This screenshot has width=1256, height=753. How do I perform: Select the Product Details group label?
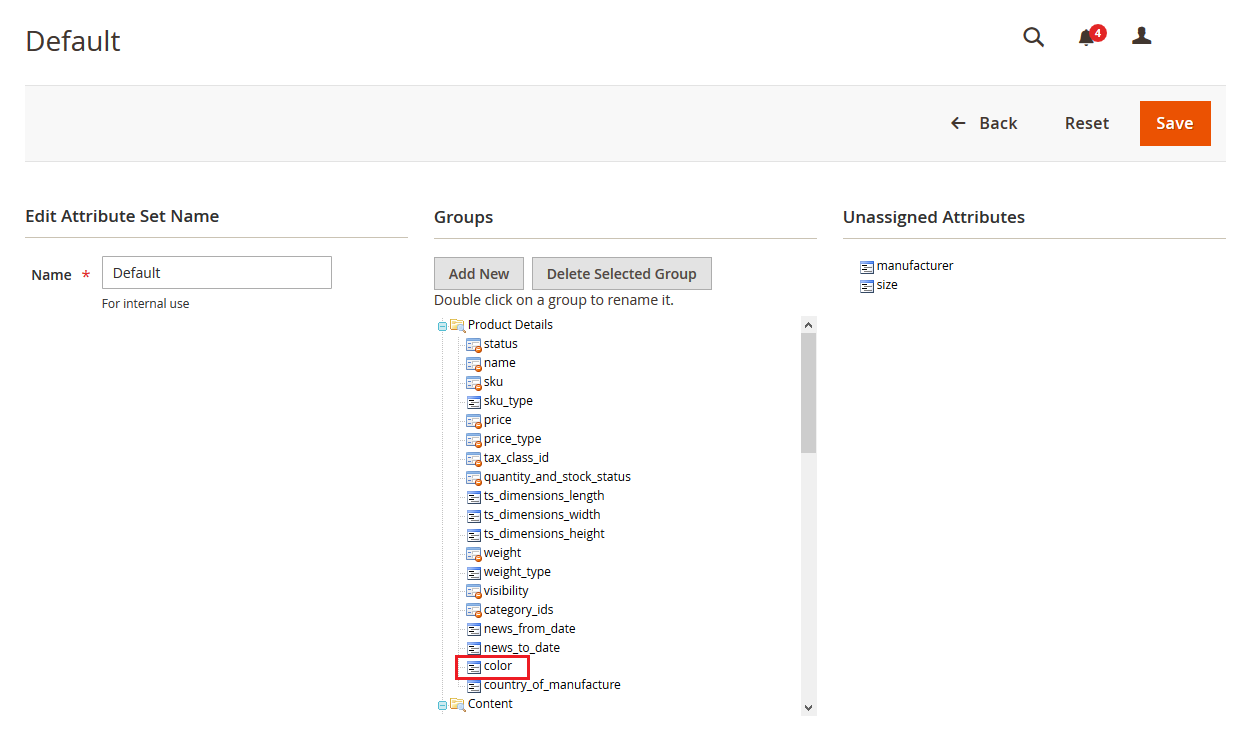tap(510, 325)
